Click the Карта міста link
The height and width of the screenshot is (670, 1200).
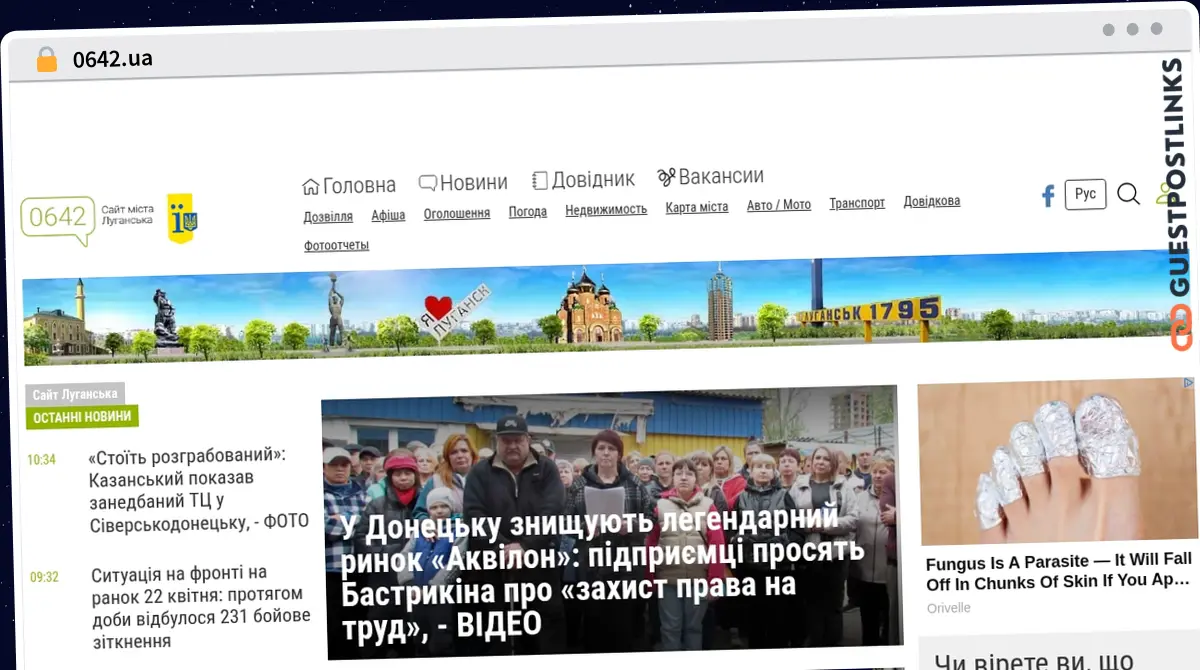pos(697,208)
